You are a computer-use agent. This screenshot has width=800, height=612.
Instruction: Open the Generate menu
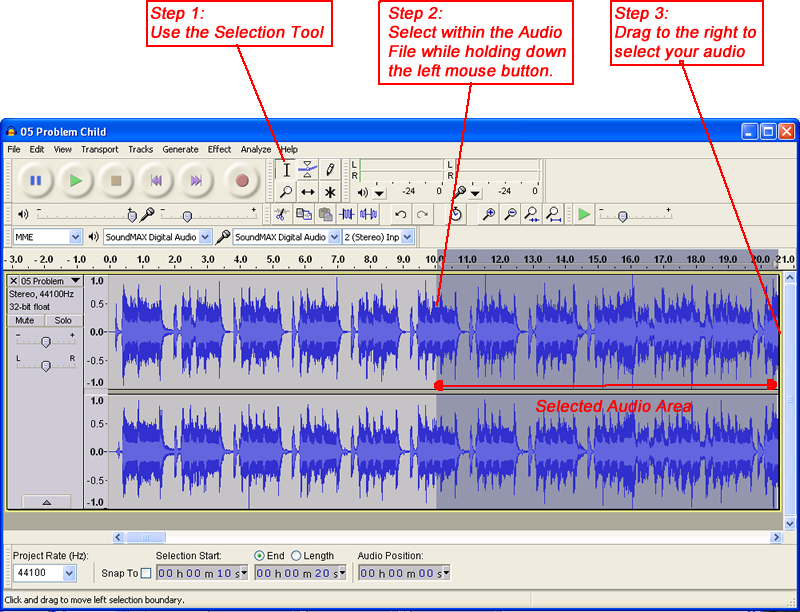tap(180, 149)
